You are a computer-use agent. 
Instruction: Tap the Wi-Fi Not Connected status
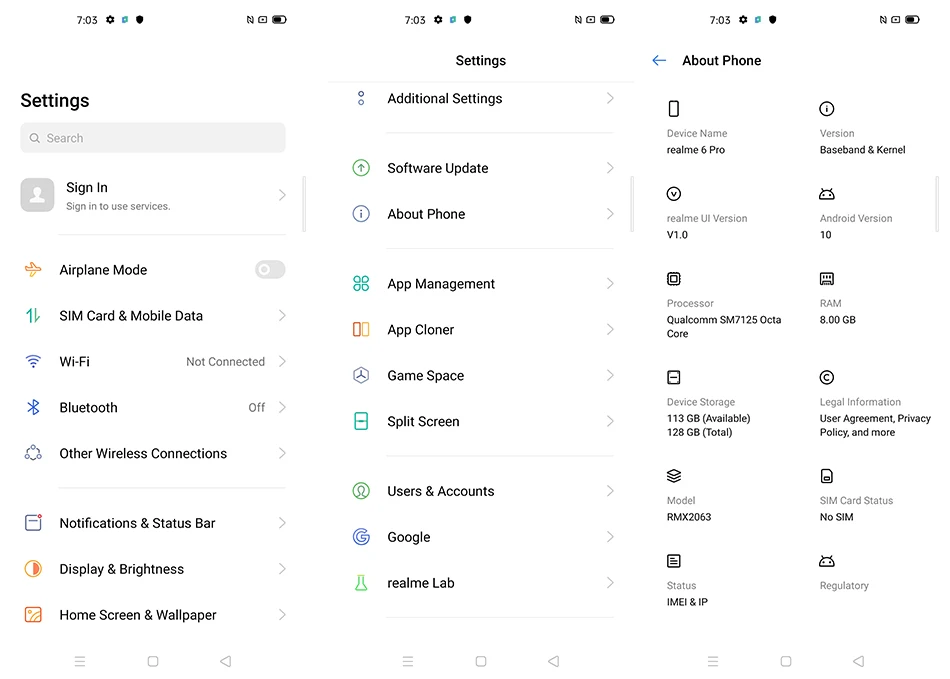coord(225,362)
